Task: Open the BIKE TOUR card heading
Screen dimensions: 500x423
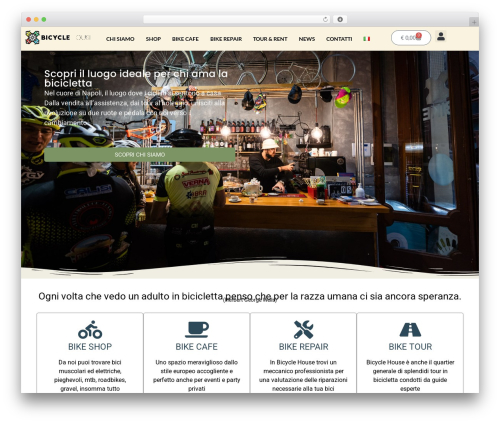Action: pyautogui.click(x=410, y=347)
